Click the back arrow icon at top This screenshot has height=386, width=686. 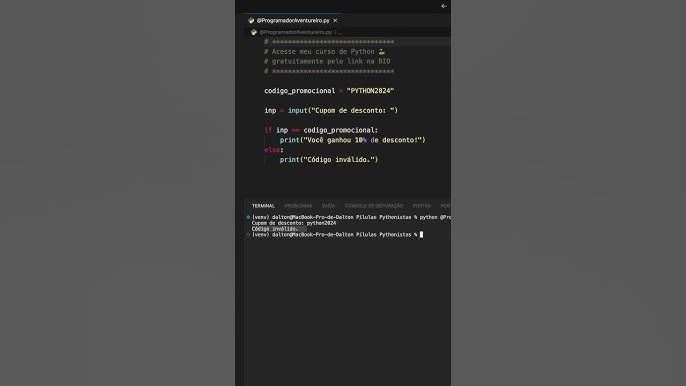point(444,6)
